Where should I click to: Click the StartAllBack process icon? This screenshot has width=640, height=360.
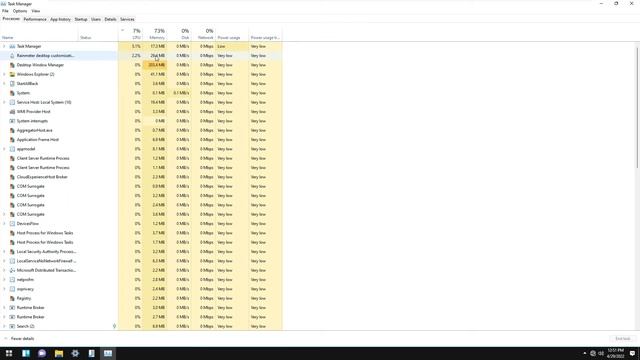click(x=12, y=84)
